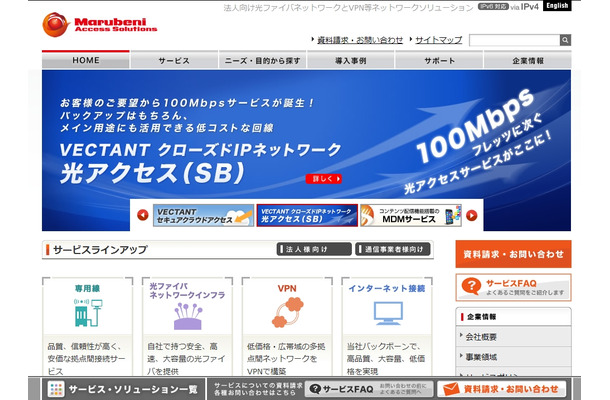Filter lineup by 通信事業者様向け

393,249
